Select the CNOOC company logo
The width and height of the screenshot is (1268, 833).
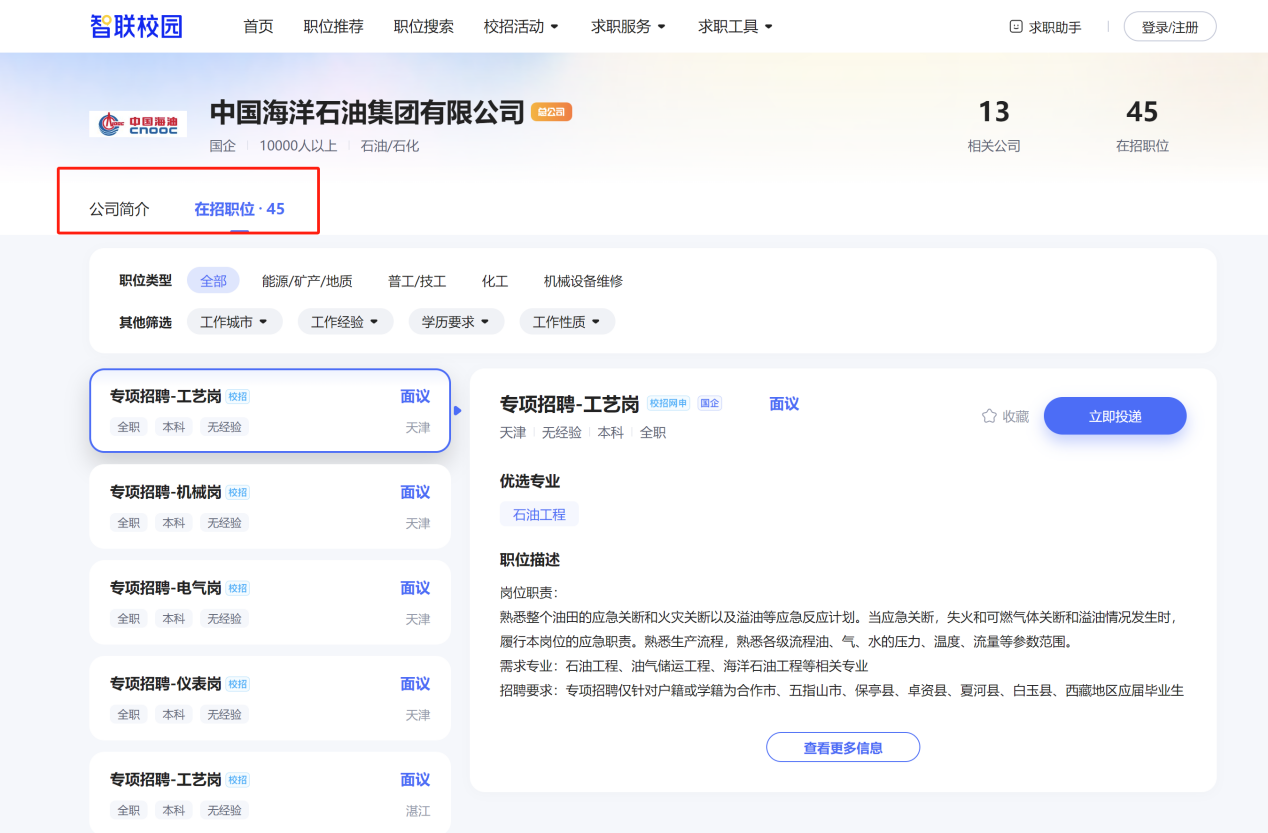tap(138, 124)
